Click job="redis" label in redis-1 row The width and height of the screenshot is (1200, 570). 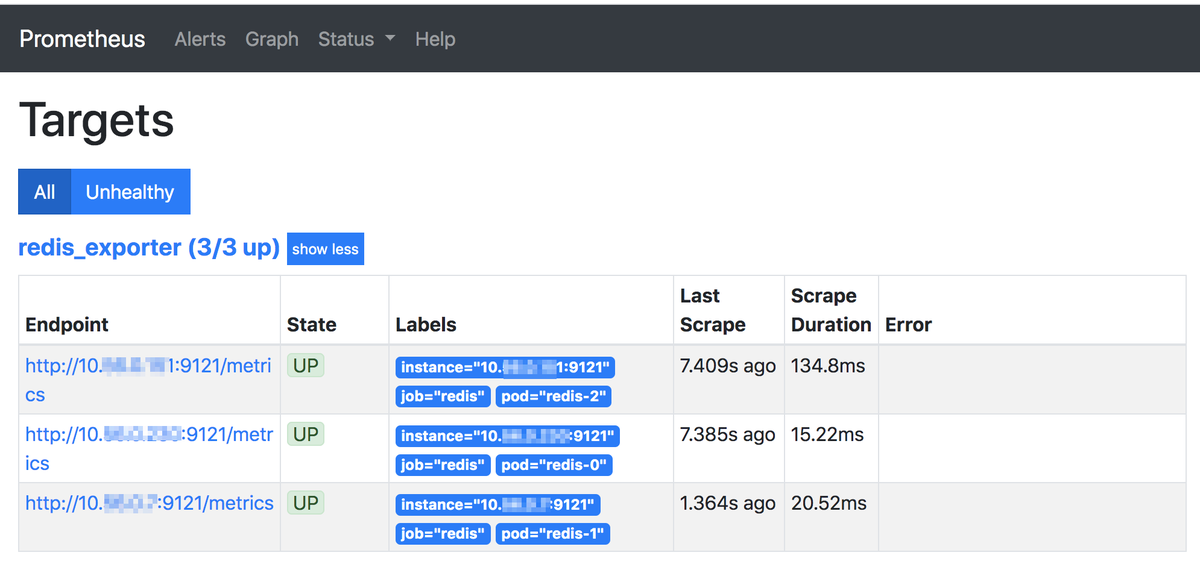click(x=443, y=534)
